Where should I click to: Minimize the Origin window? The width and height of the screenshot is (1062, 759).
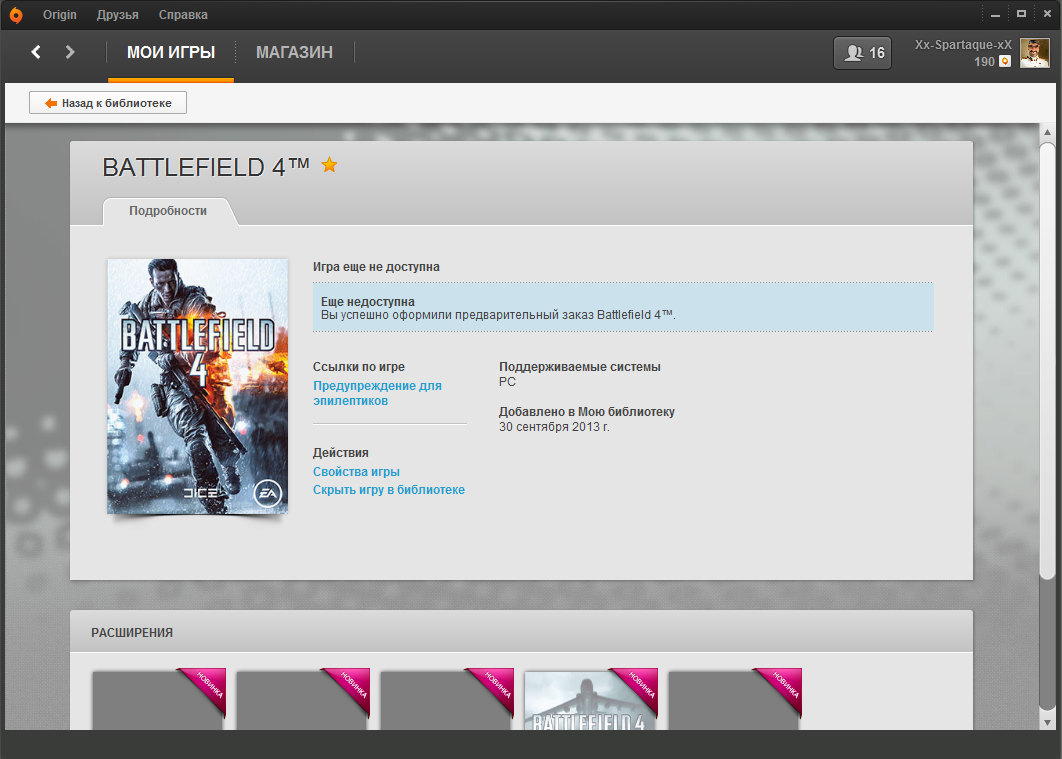[995, 14]
